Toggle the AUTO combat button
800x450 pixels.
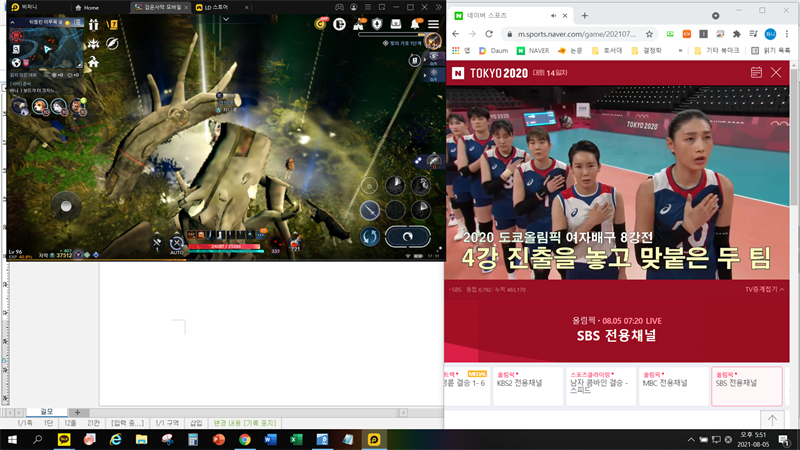click(177, 245)
